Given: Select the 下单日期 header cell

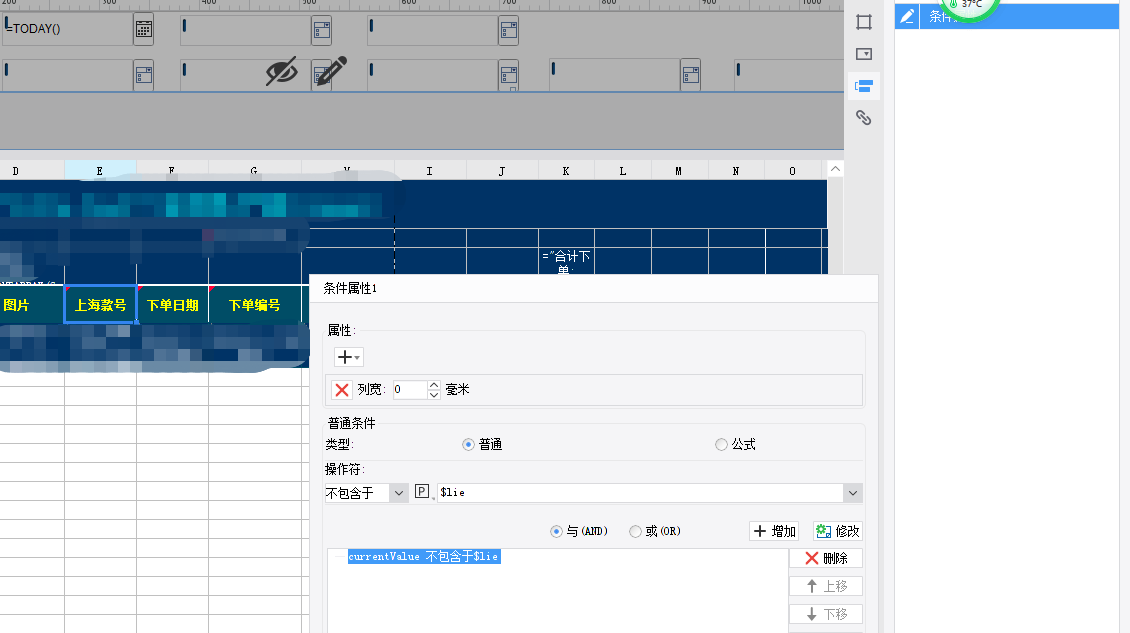Looking at the screenshot, I should pos(172,305).
